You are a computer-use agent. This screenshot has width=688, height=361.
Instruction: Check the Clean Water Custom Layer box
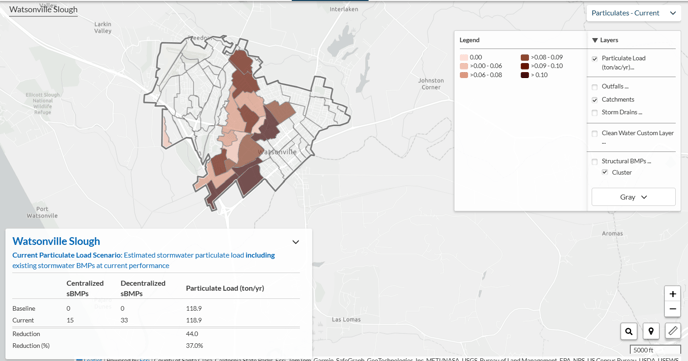point(595,133)
